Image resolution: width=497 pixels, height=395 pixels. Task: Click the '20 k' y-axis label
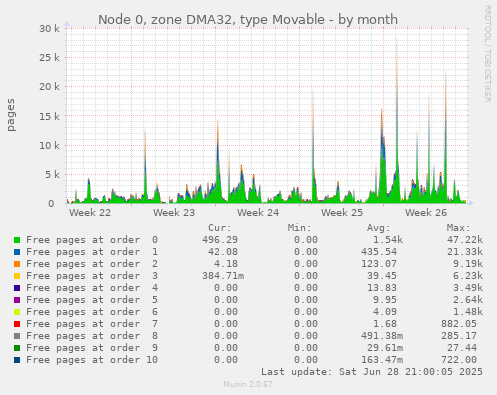click(50, 87)
